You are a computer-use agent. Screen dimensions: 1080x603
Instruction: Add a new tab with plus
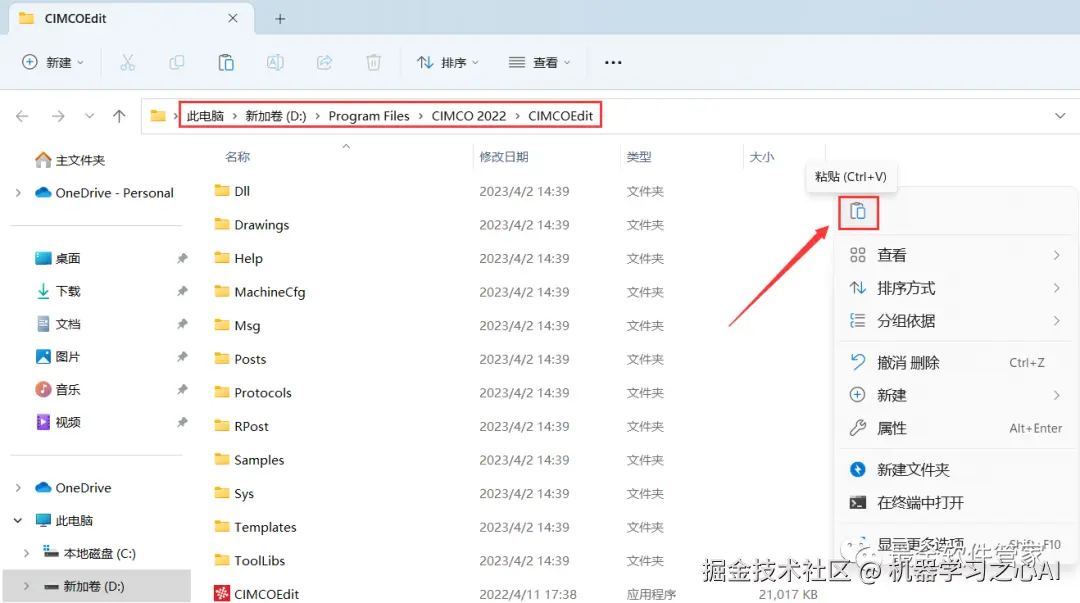click(280, 19)
